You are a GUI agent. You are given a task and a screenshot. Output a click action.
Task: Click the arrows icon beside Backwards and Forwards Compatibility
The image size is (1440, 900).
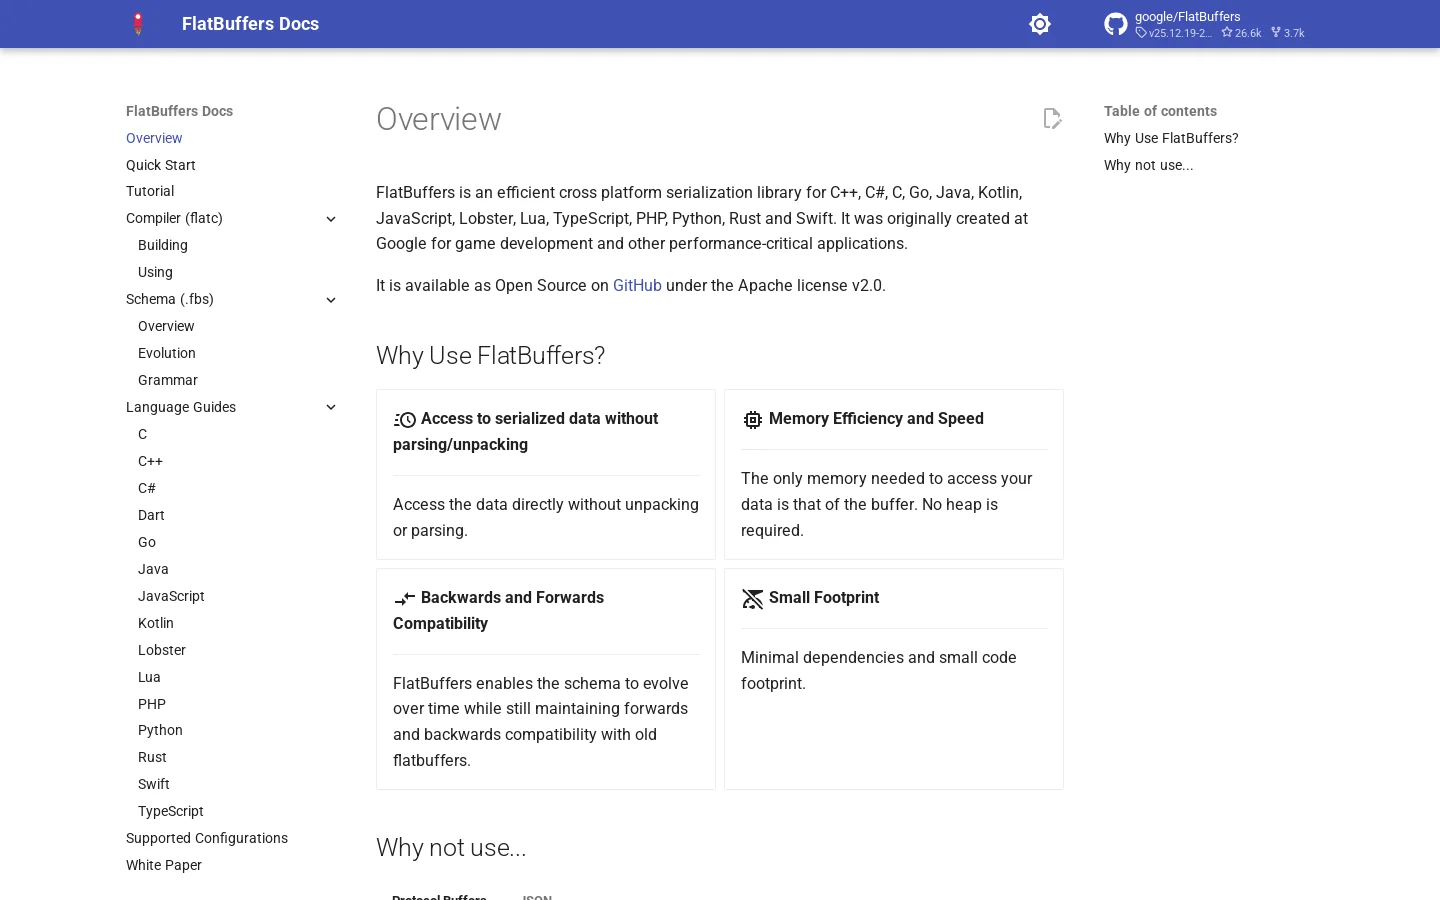coord(405,599)
